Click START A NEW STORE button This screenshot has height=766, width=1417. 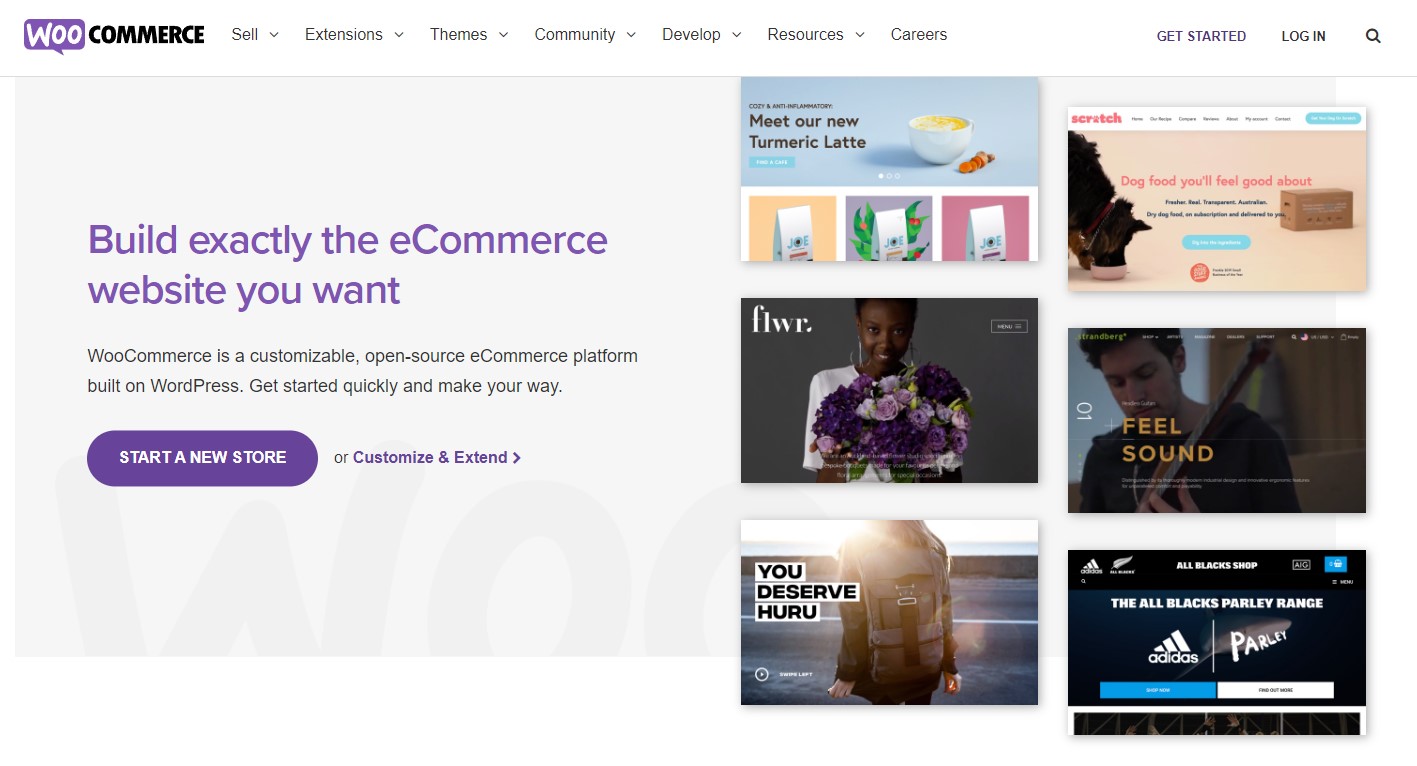pos(202,458)
